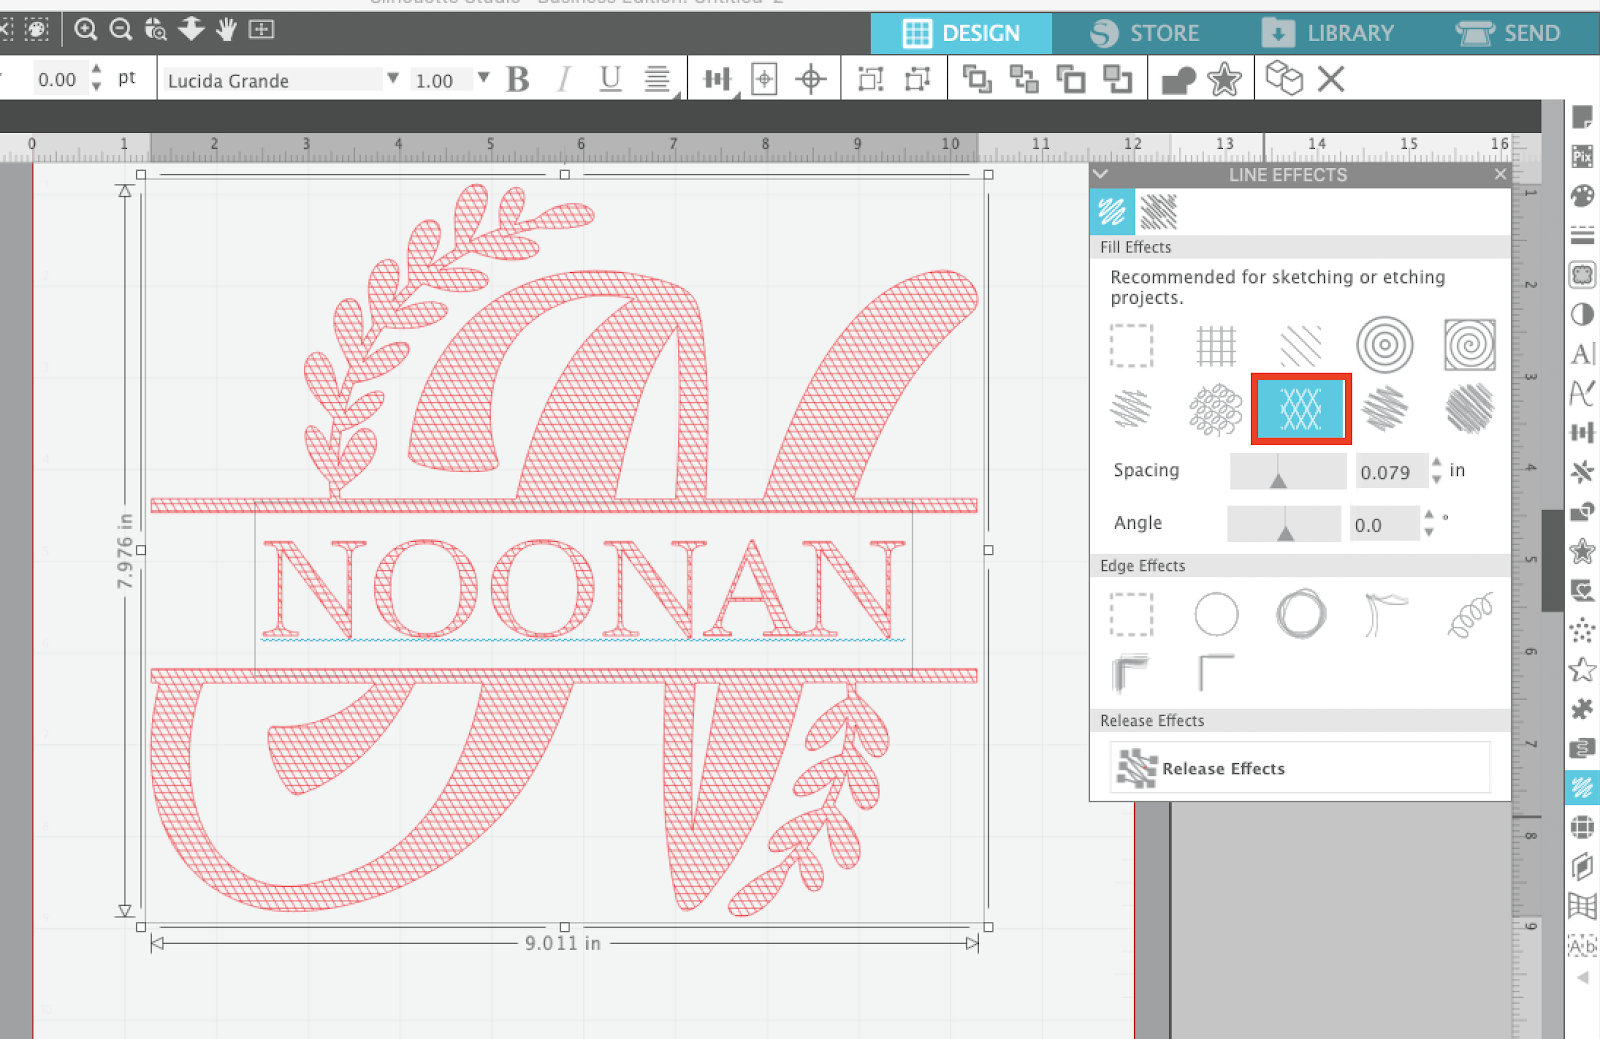
Task: Open the Align options toolbar icon
Action: coord(717,79)
